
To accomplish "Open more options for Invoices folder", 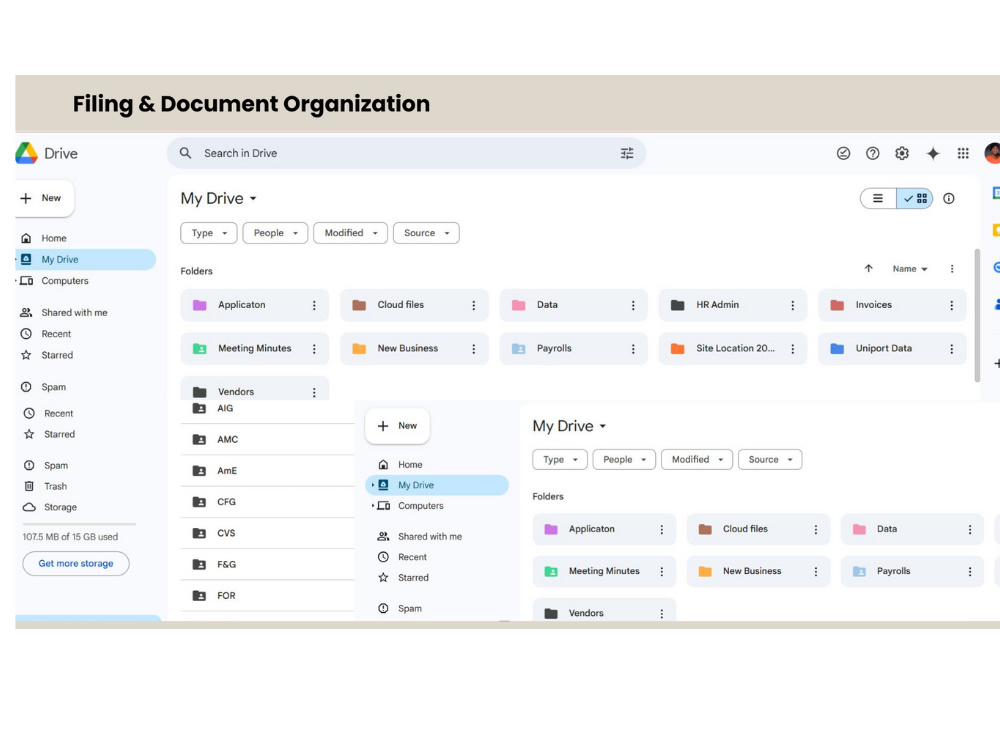I will point(952,305).
